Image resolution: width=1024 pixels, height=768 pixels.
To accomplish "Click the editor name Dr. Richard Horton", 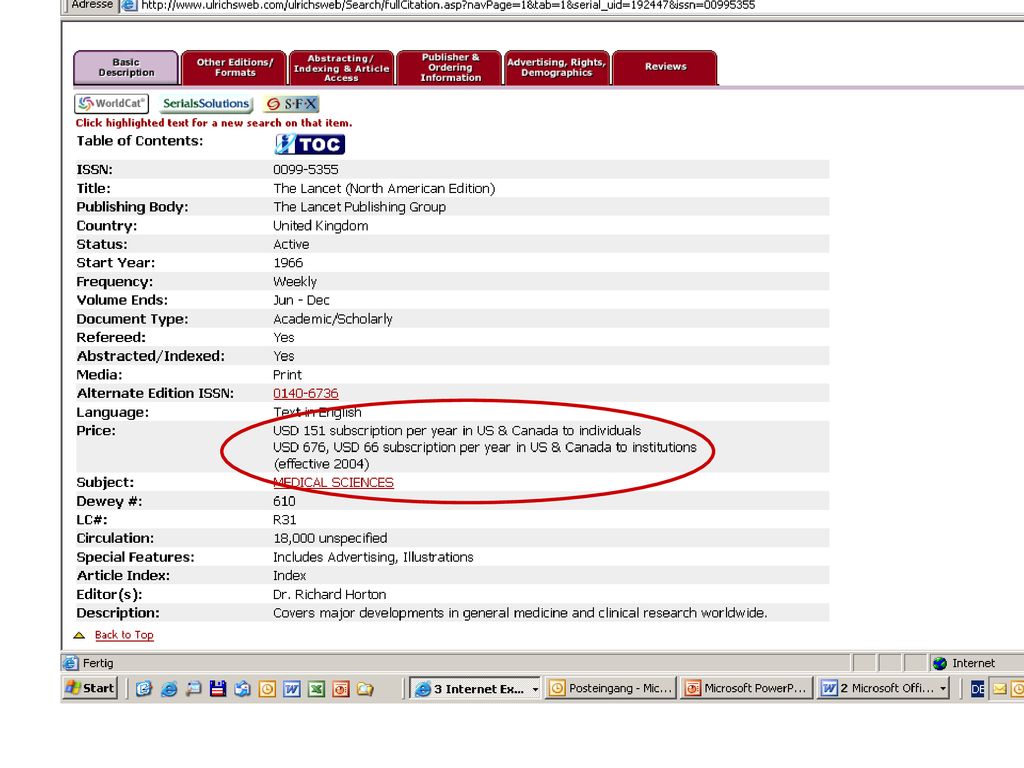I will coord(329,594).
